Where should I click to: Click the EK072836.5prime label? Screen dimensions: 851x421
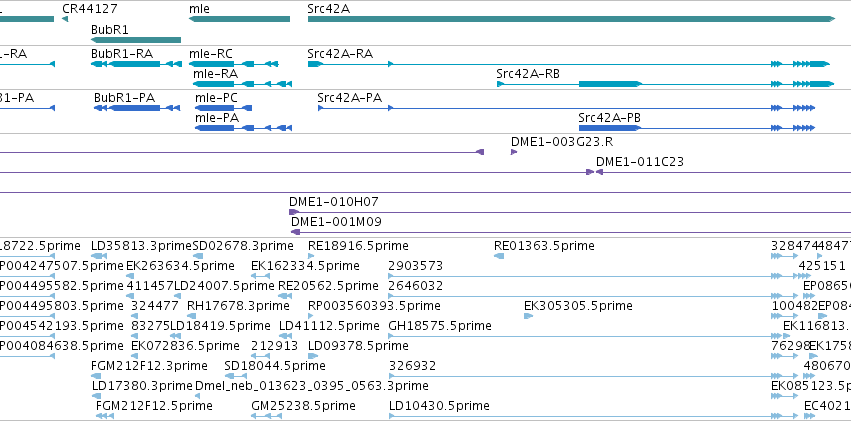point(185,346)
